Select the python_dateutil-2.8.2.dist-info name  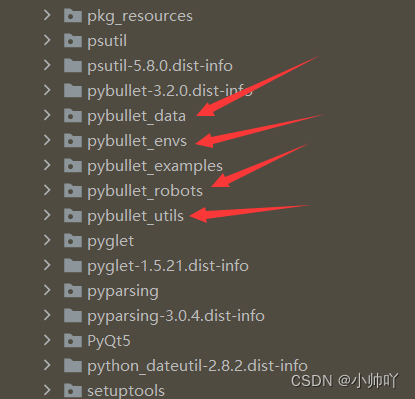tap(197, 366)
